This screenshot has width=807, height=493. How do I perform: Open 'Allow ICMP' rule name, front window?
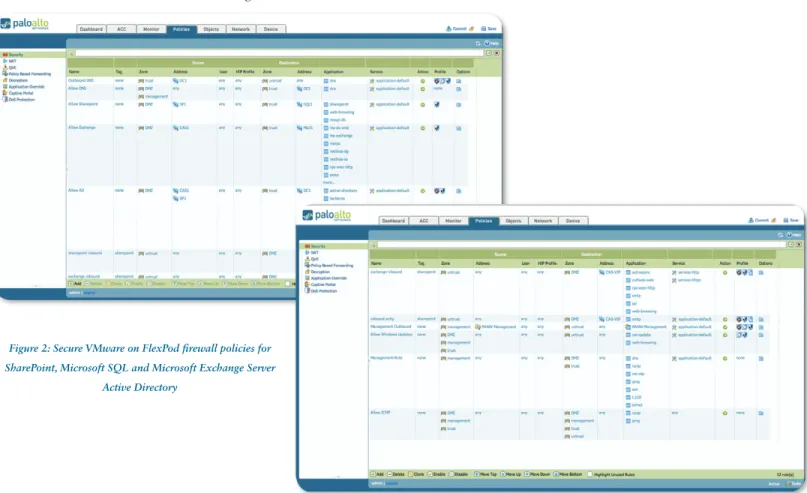tap(381, 413)
